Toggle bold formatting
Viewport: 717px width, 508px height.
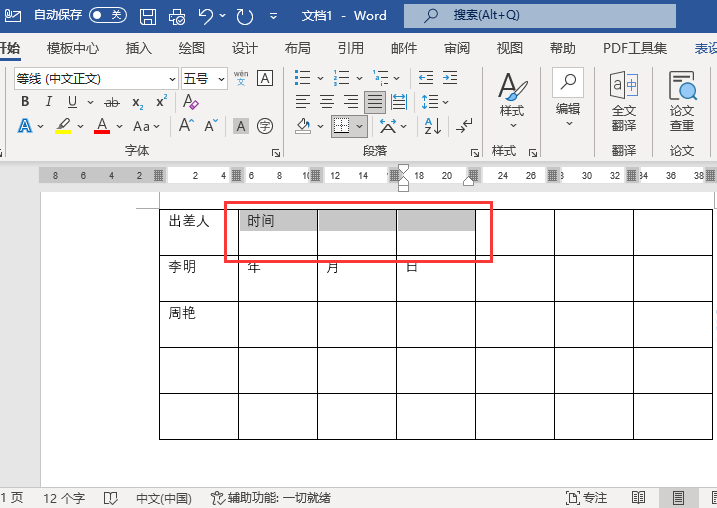pos(25,102)
